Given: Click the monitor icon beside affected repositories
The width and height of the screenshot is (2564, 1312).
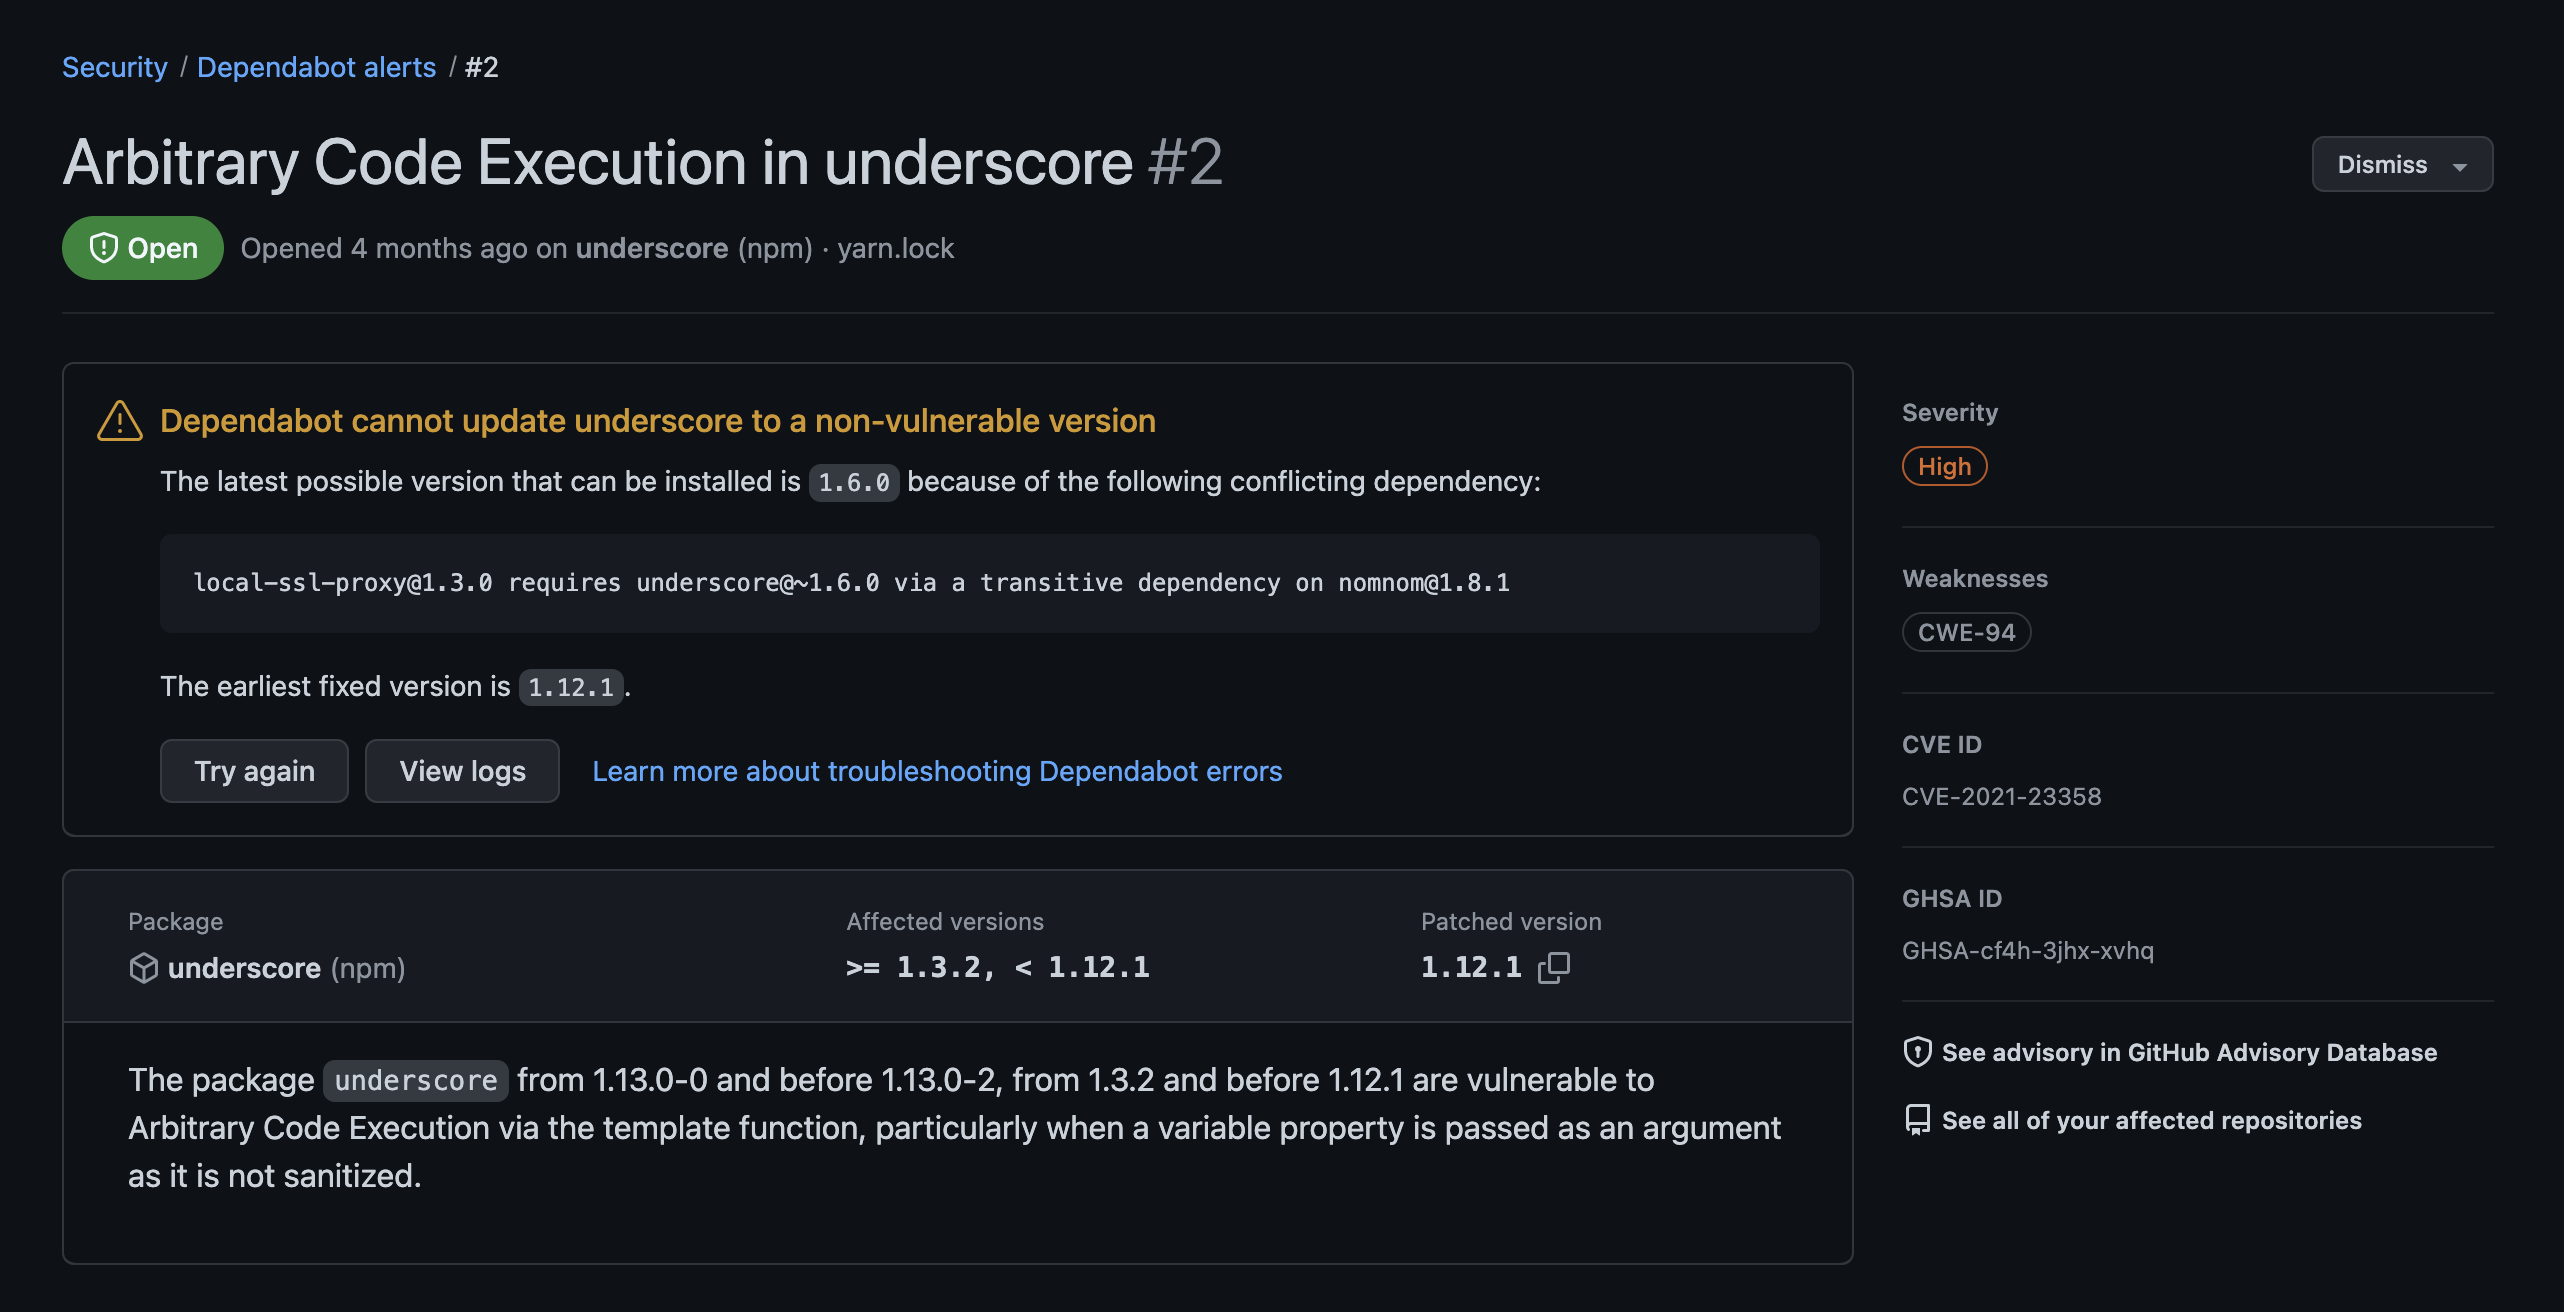Looking at the screenshot, I should (x=1917, y=1119).
